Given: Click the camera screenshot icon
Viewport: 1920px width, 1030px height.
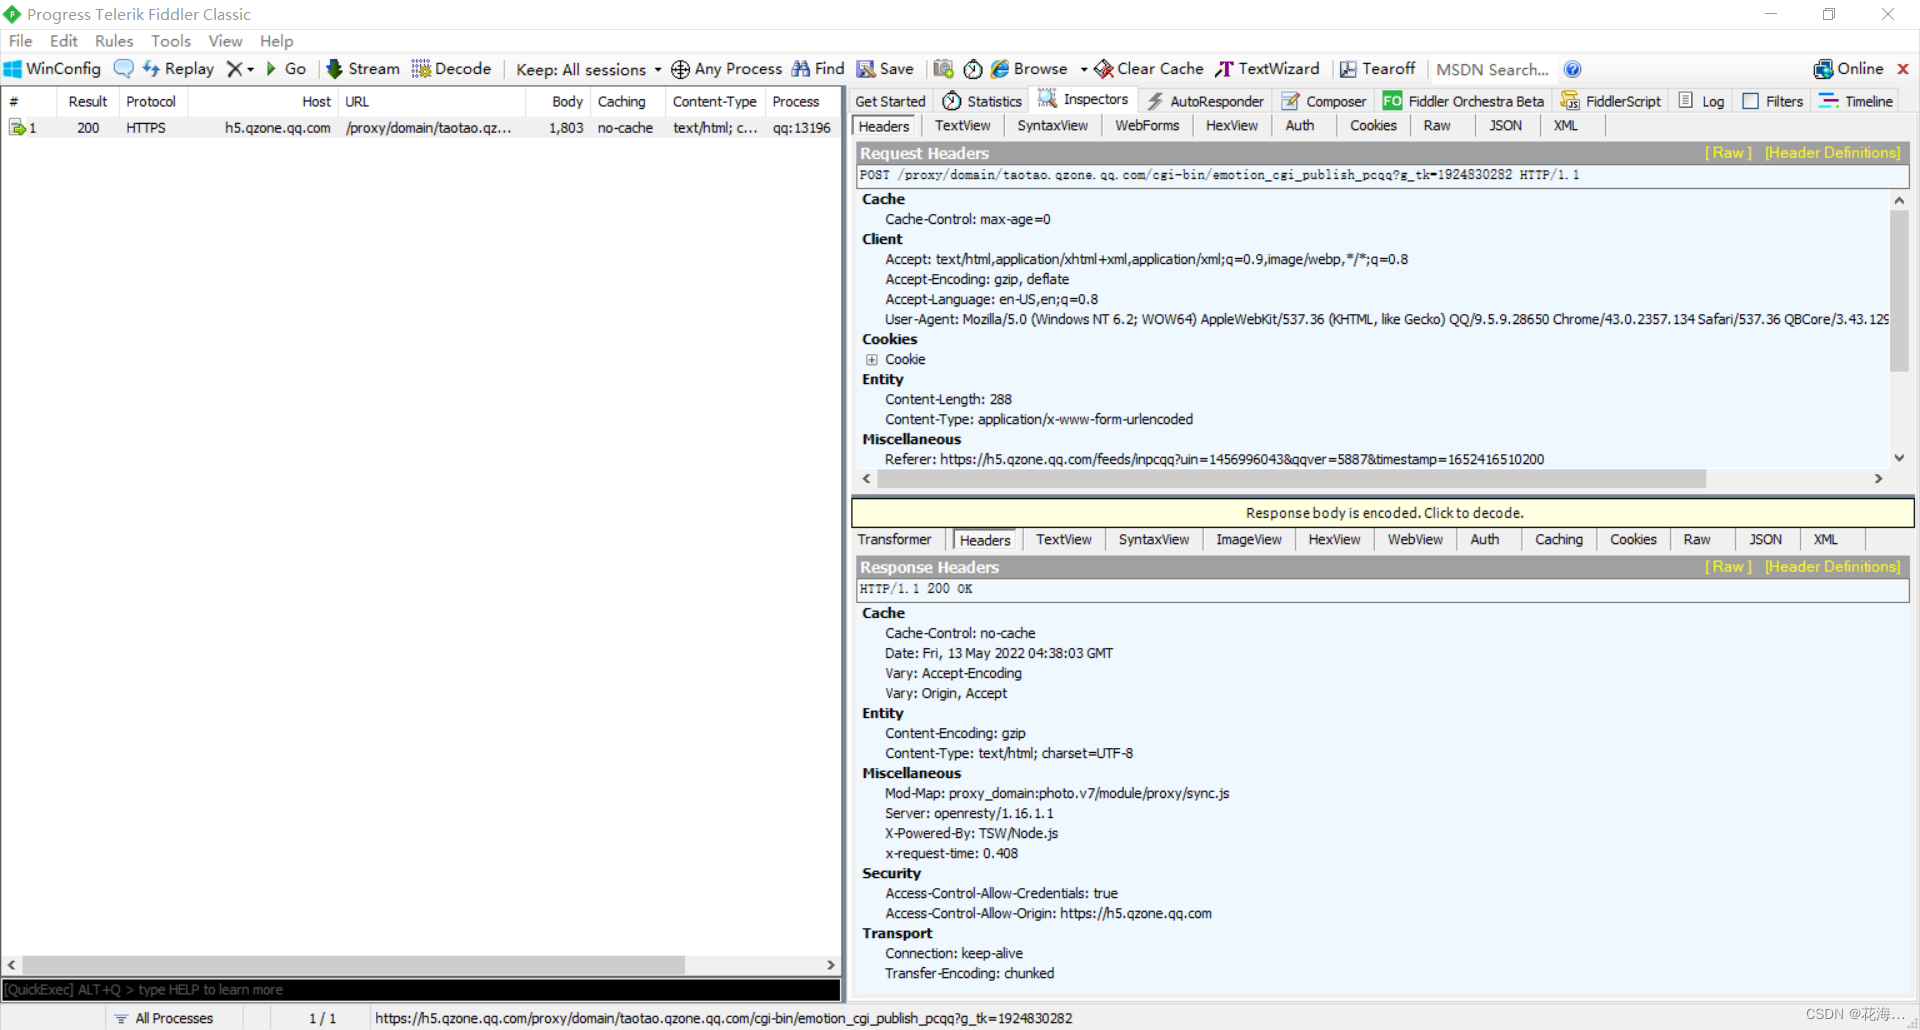Looking at the screenshot, I should tap(943, 69).
